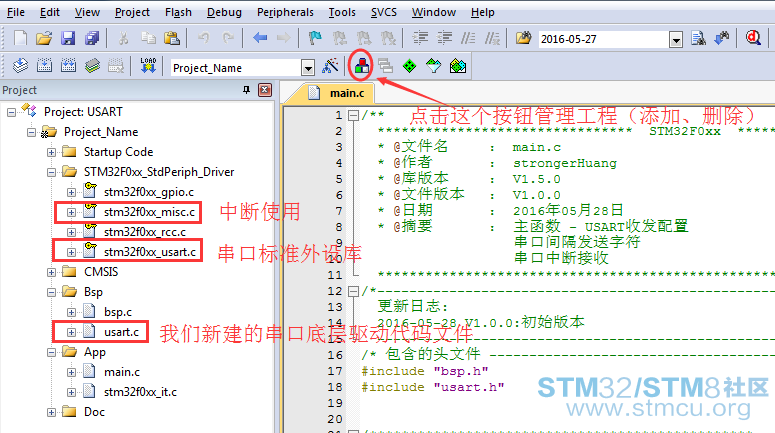Select stm32f0xx_usart.c in project tree
Screen dimensions: 775x433
click(x=150, y=252)
